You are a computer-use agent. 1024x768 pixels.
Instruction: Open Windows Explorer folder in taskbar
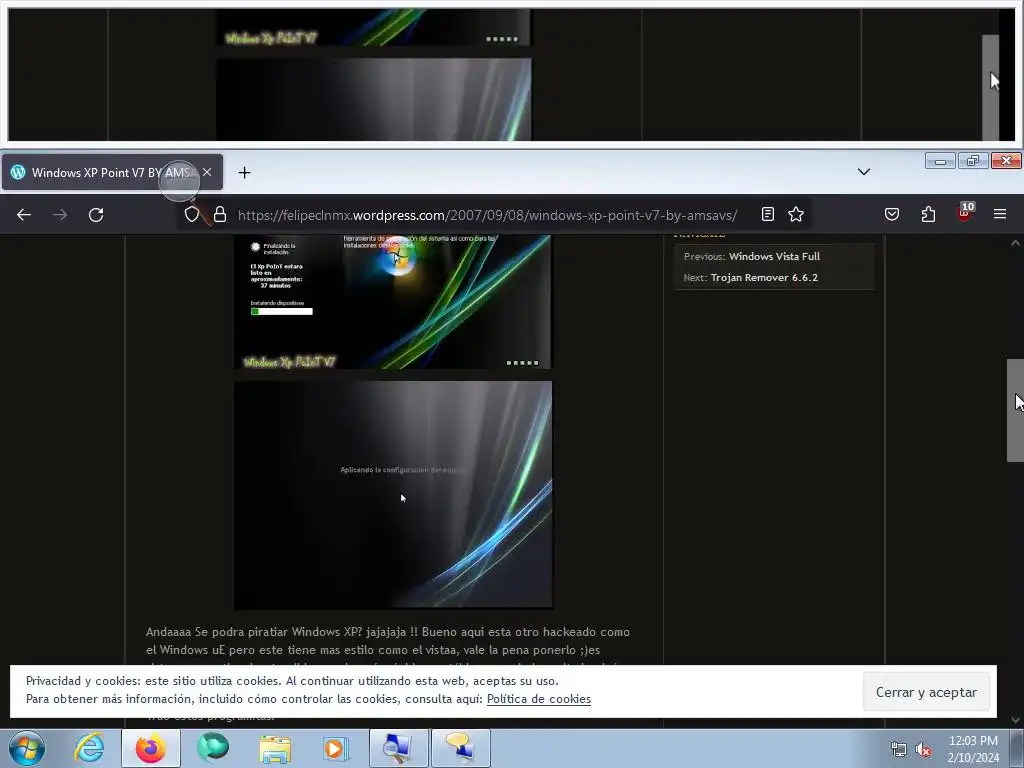tap(275, 748)
